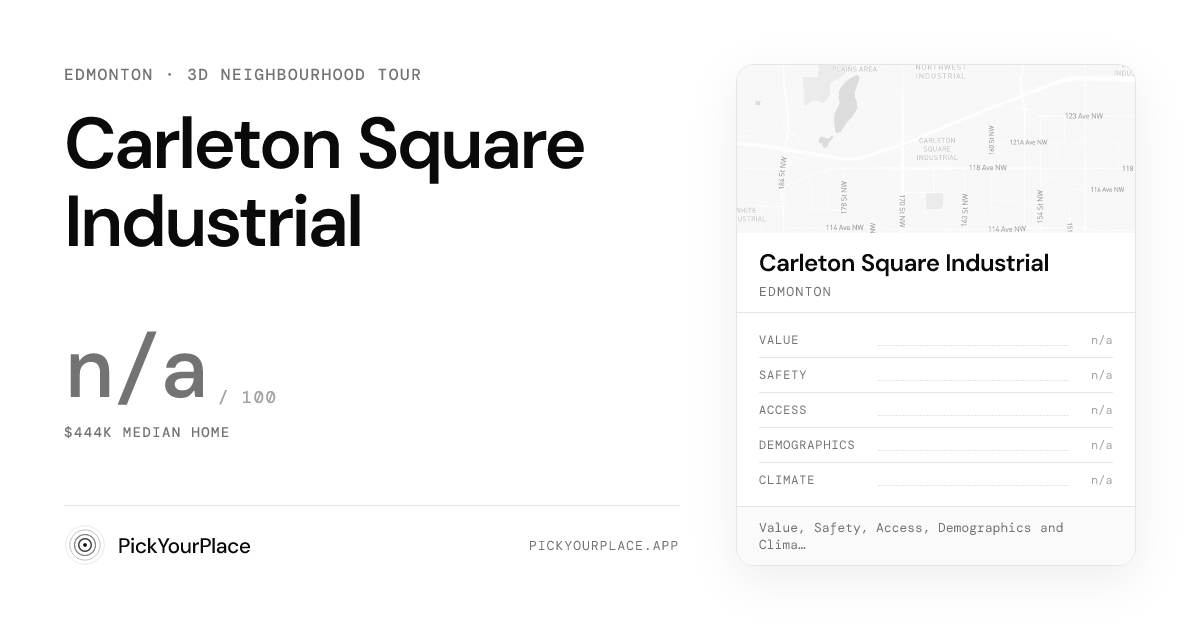Click the EDMONTON · 3D NEIGHBOURHOOD TOUR header
The image size is (1200, 630).
[243, 75]
